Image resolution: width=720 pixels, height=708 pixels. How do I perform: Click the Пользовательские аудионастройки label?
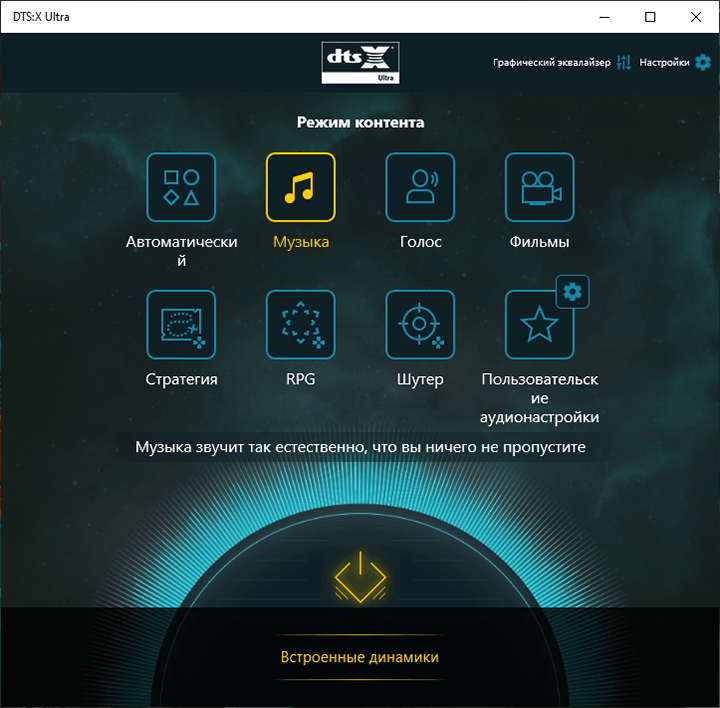click(x=540, y=398)
